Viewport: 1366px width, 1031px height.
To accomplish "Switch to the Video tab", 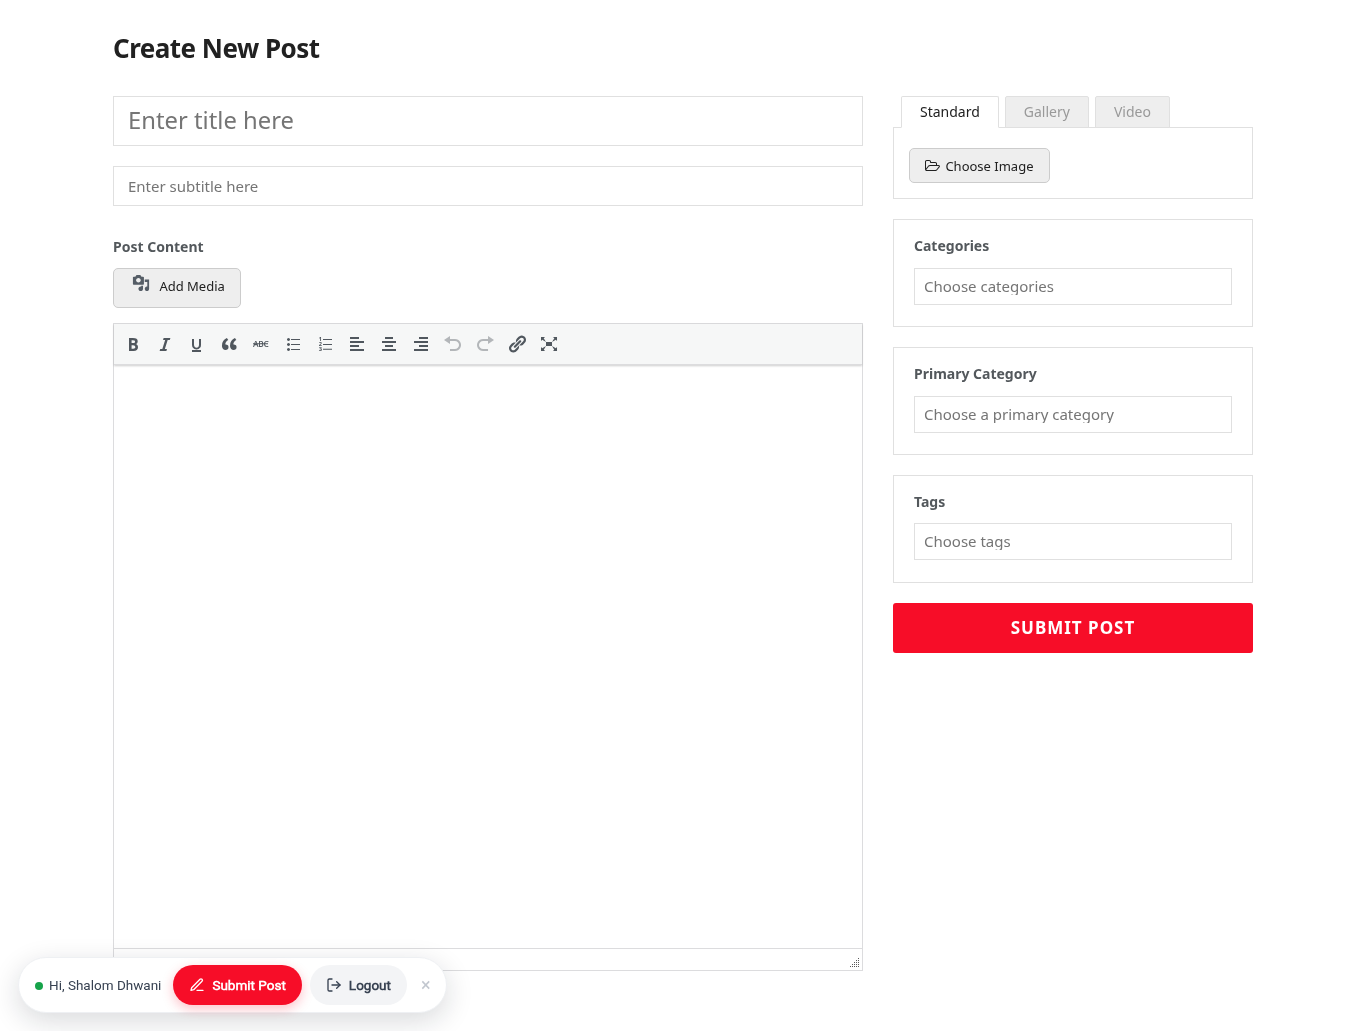I will click(1132, 112).
